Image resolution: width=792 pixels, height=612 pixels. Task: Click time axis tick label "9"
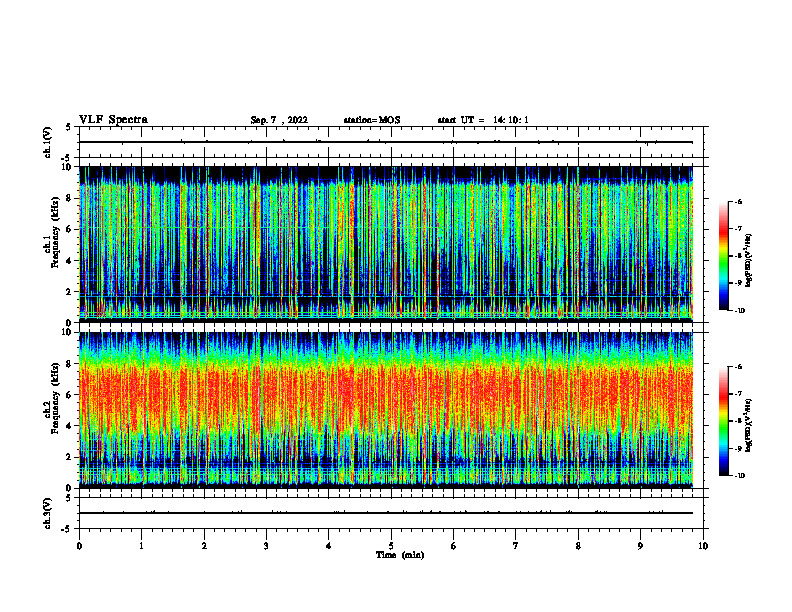point(640,546)
